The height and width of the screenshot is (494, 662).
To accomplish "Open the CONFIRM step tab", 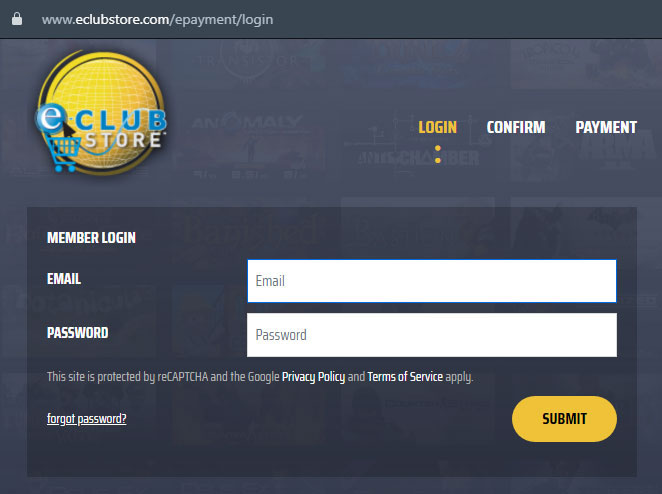I will (515, 127).
